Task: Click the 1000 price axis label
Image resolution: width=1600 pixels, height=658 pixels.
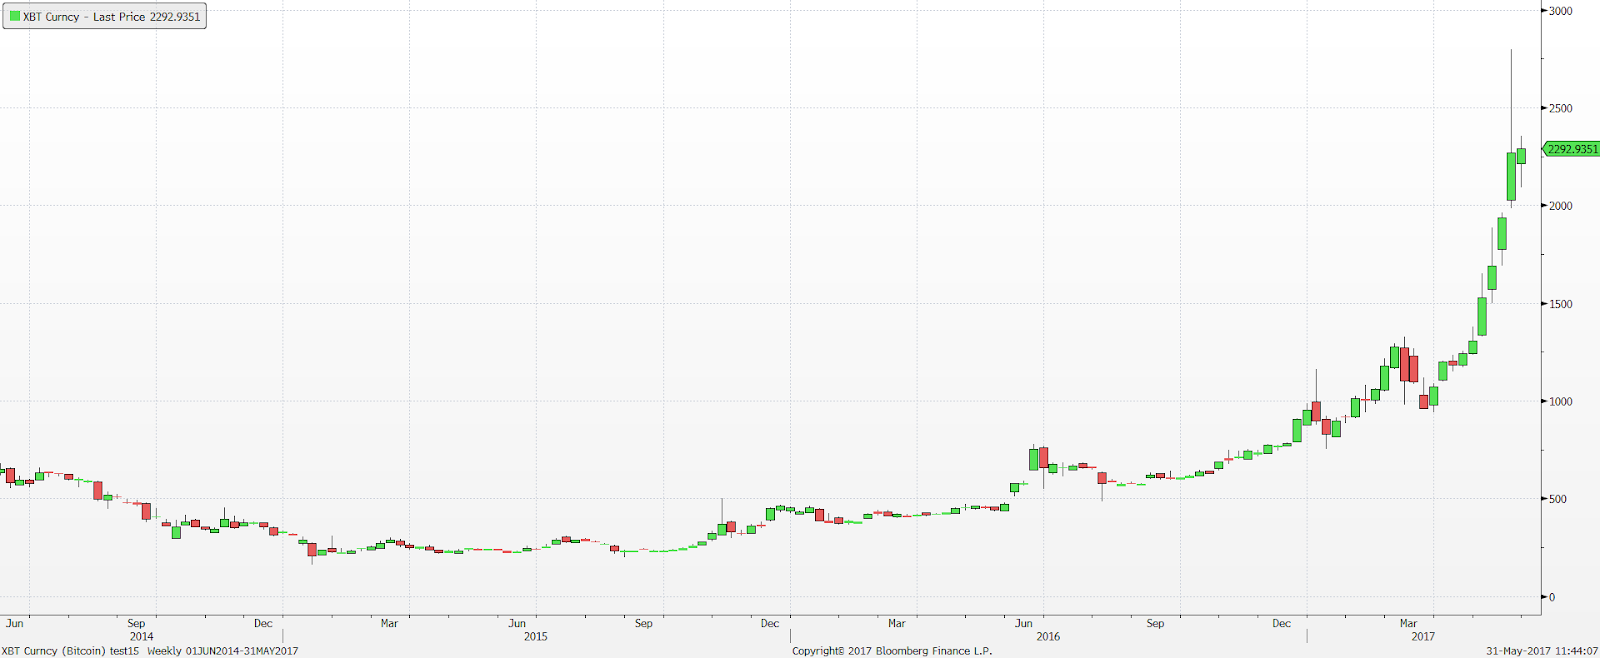Action: point(1560,402)
